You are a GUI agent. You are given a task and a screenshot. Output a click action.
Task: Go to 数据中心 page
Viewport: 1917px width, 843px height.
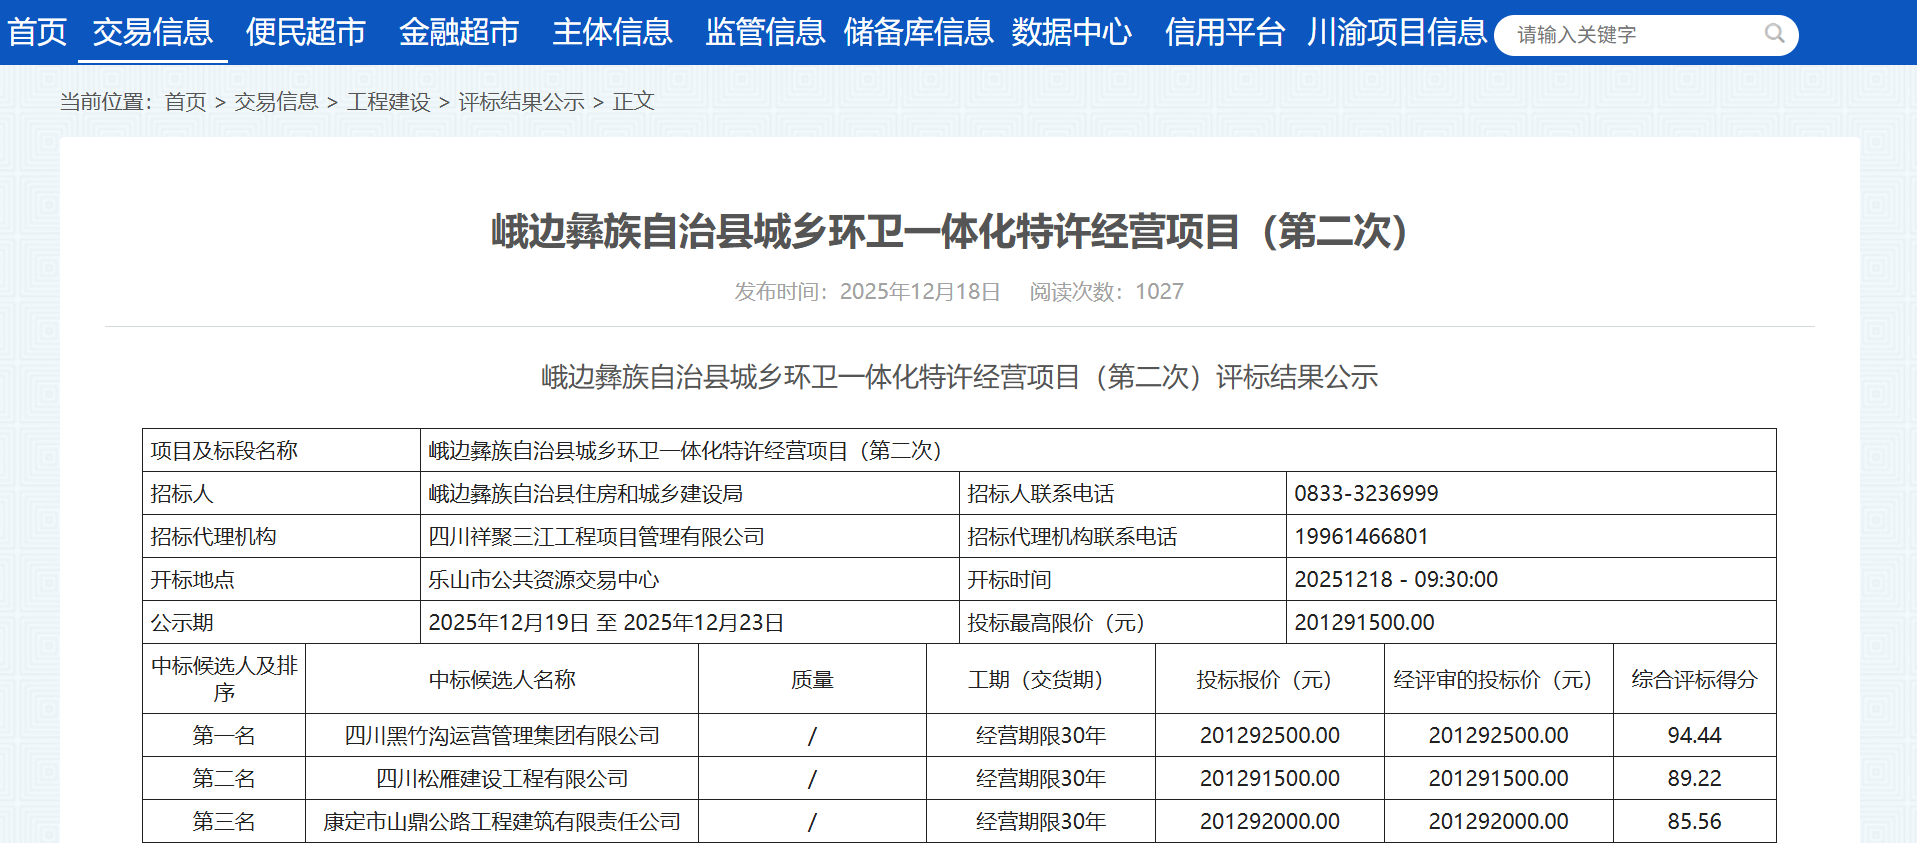coord(1071,32)
